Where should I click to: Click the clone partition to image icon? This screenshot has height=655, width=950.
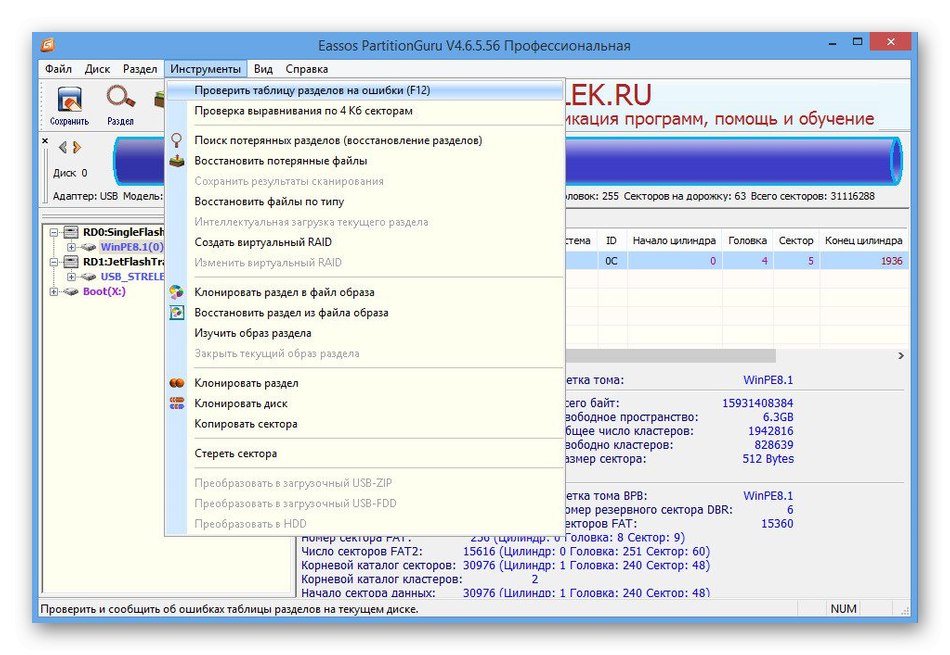pos(176,292)
